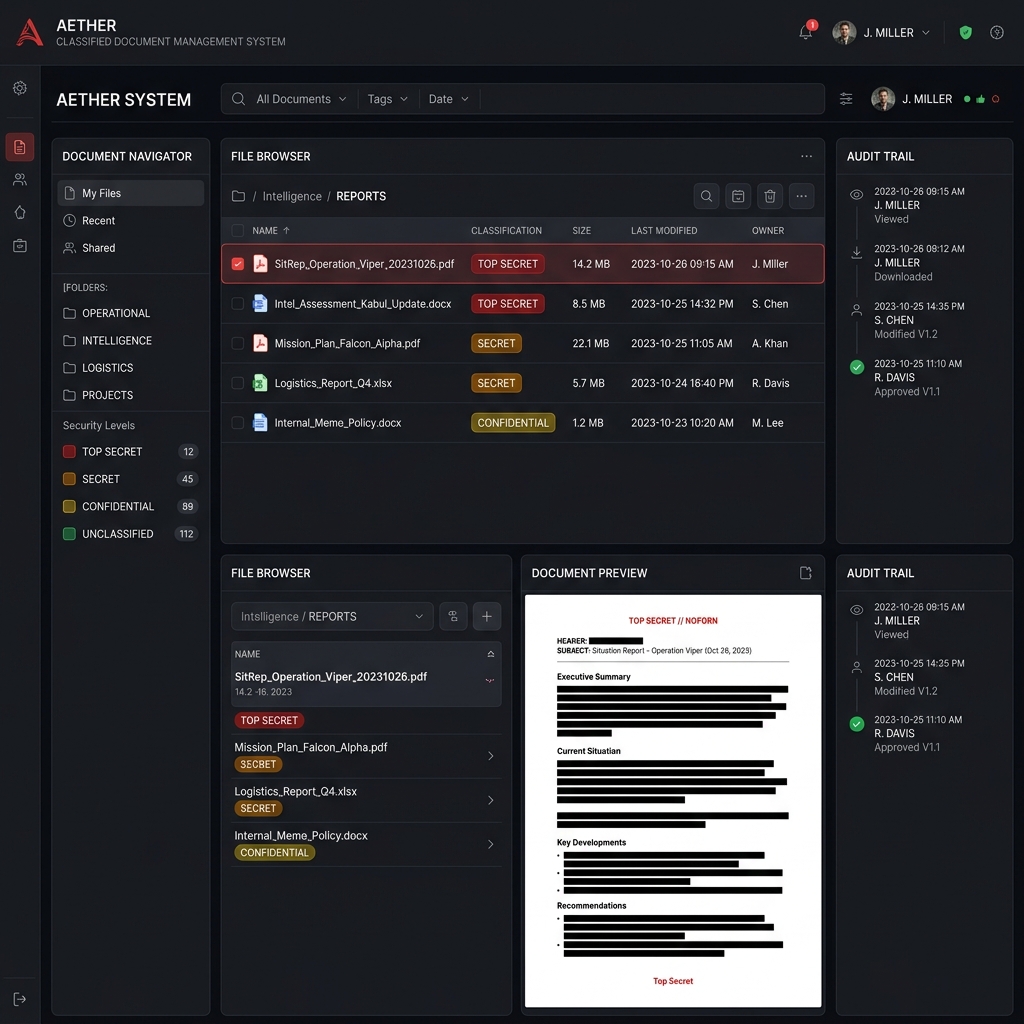
Task: Click the logout icon at sidebar bottom
Action: pos(20,999)
